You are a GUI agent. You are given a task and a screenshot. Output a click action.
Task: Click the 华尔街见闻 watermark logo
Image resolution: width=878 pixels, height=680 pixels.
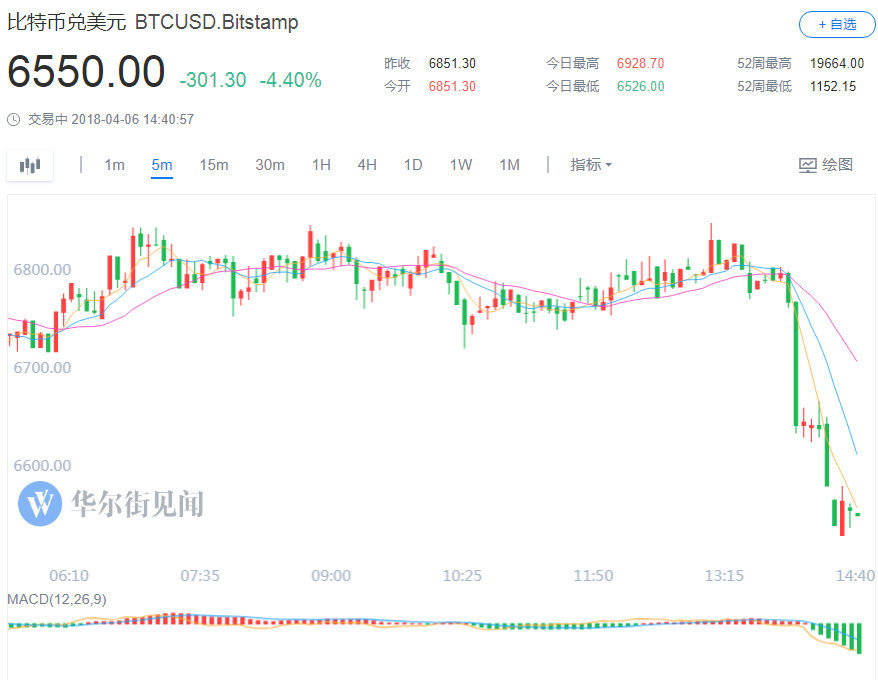pyautogui.click(x=40, y=503)
